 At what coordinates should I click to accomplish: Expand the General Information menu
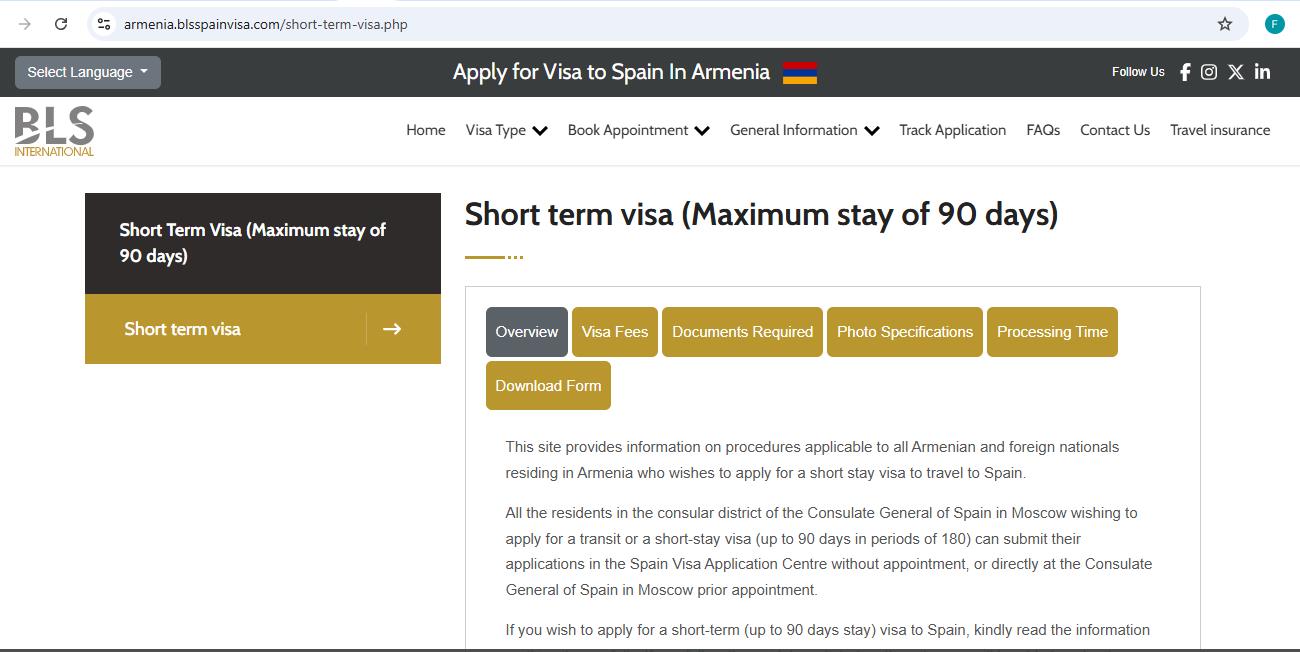coord(804,130)
